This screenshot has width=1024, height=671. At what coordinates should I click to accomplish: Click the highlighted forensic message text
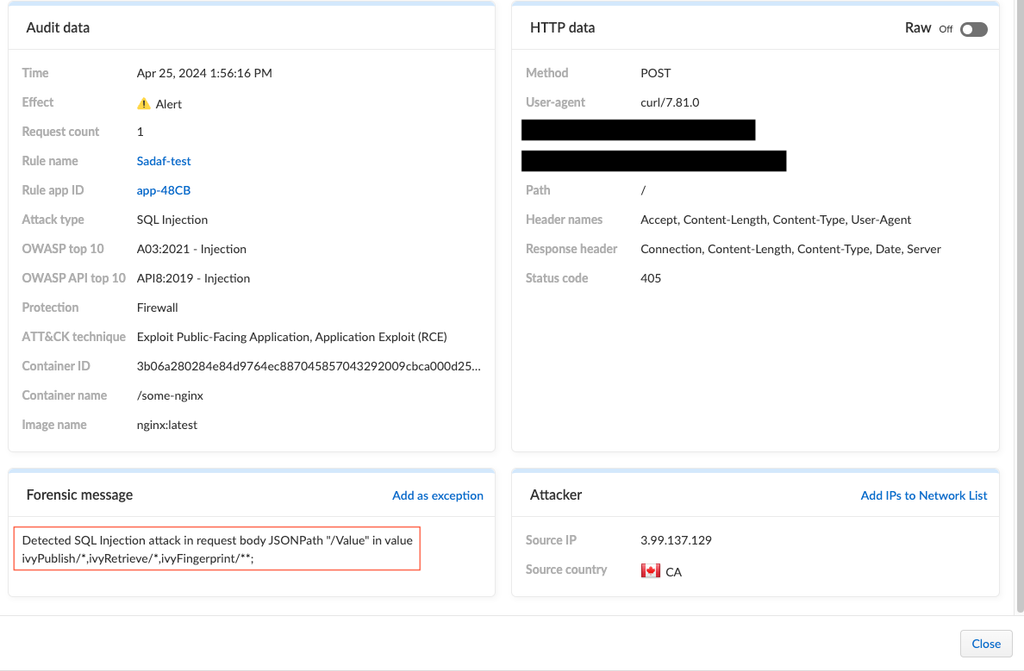217,549
